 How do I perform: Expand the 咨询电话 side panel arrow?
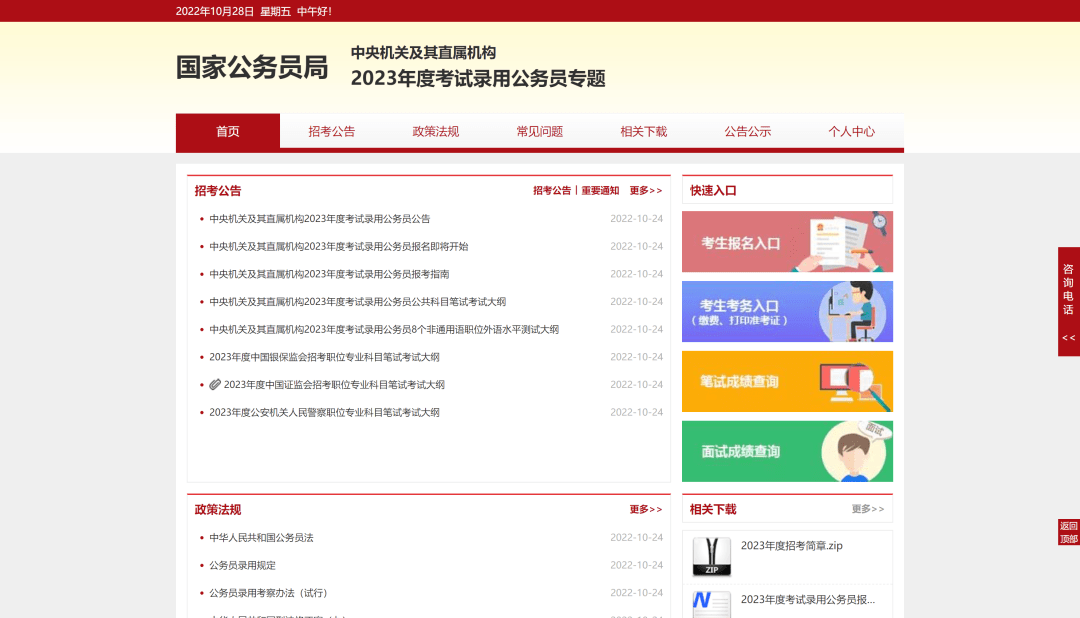1068,338
